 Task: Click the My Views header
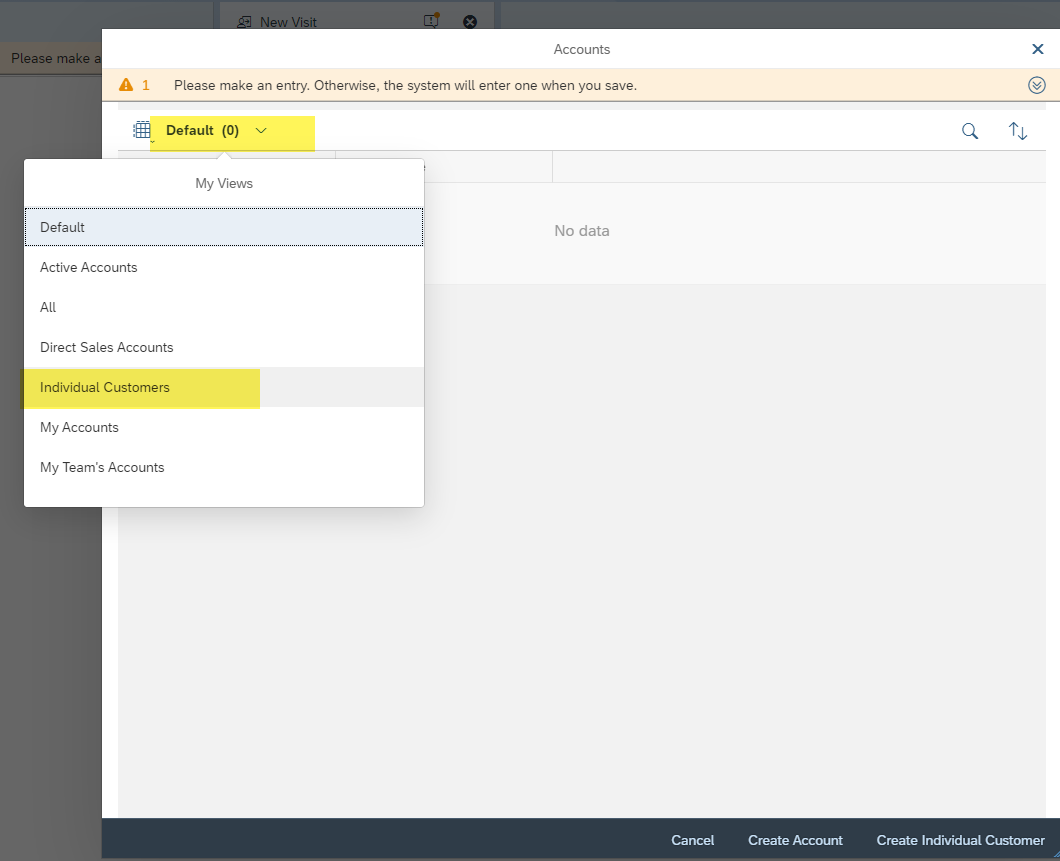tap(224, 183)
